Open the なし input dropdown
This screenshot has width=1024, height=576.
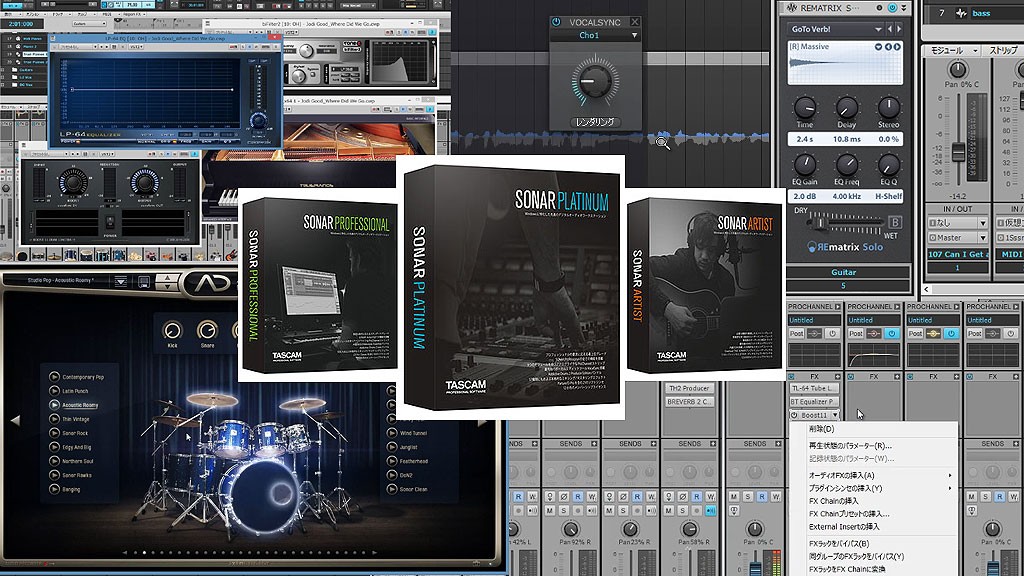(983, 223)
